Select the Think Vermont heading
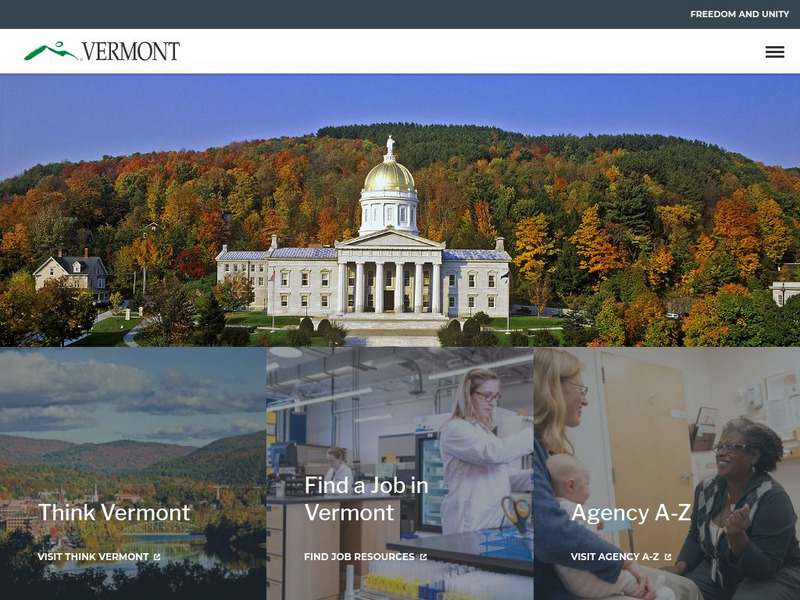Image resolution: width=800 pixels, height=600 pixels. (114, 512)
